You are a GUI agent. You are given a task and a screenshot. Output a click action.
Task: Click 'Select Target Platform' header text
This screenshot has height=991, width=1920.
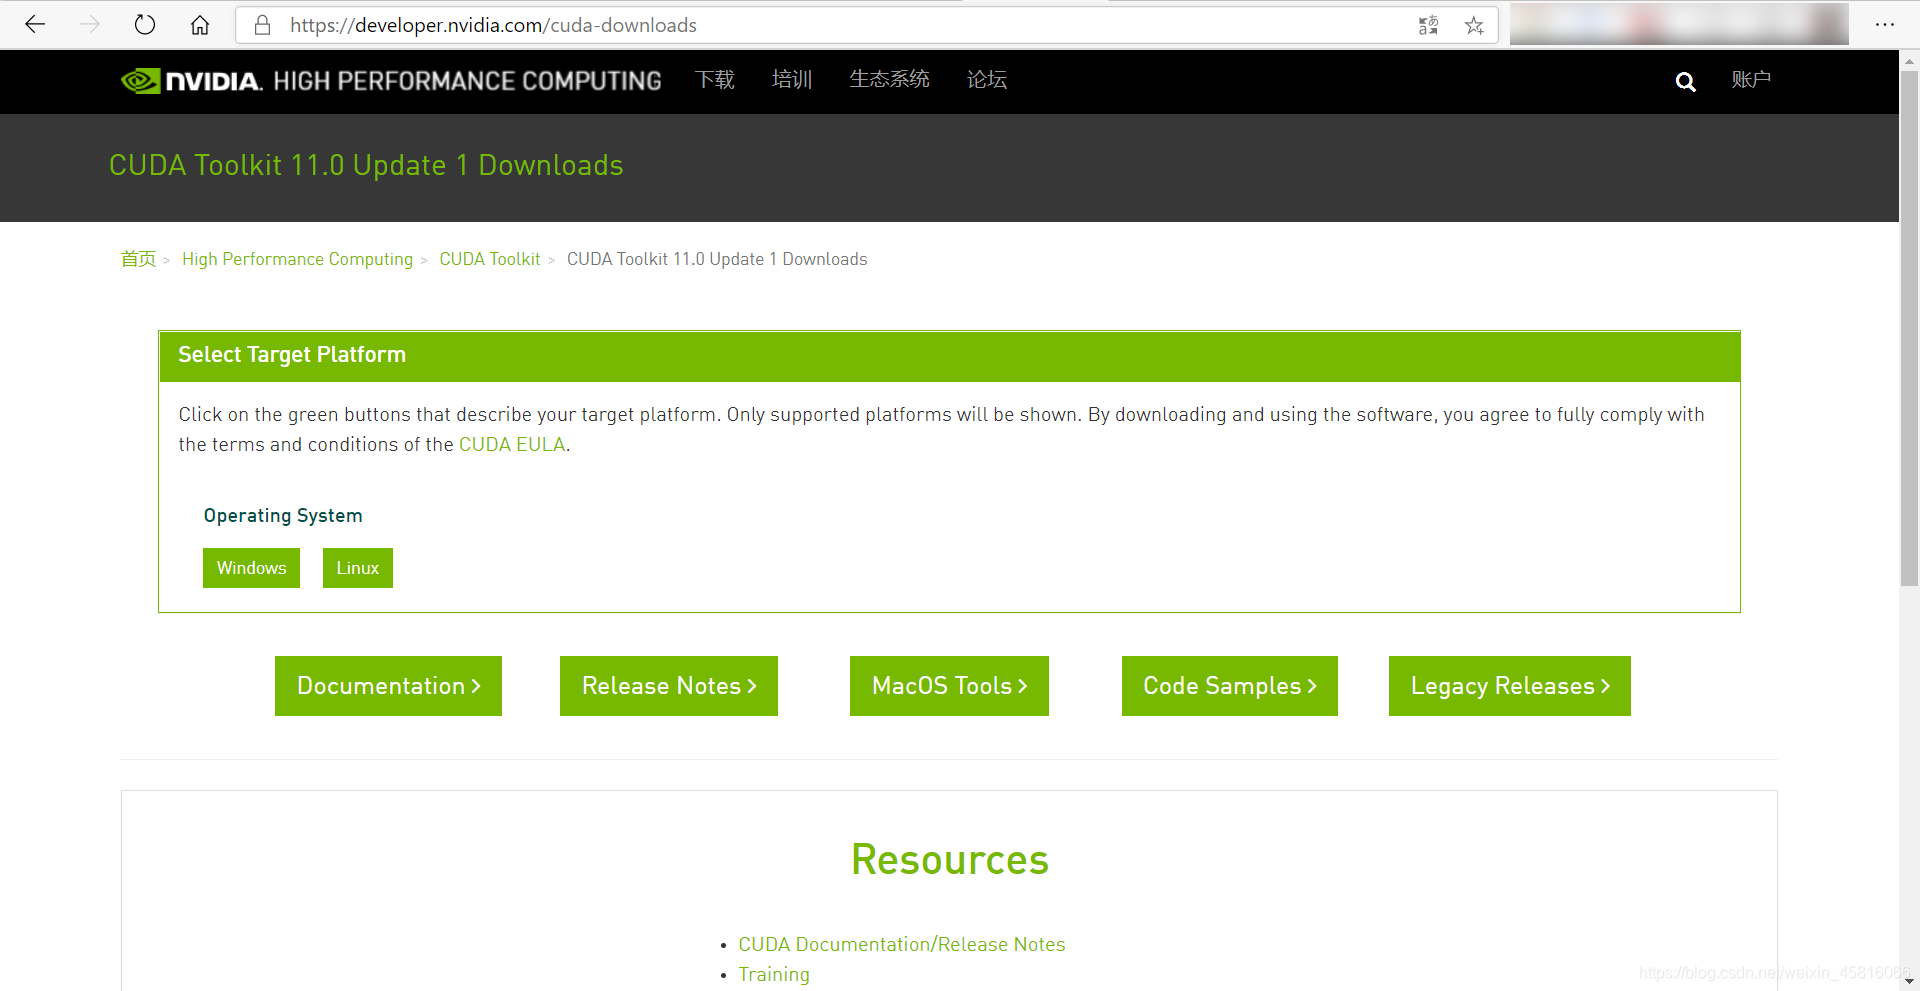[x=292, y=355]
